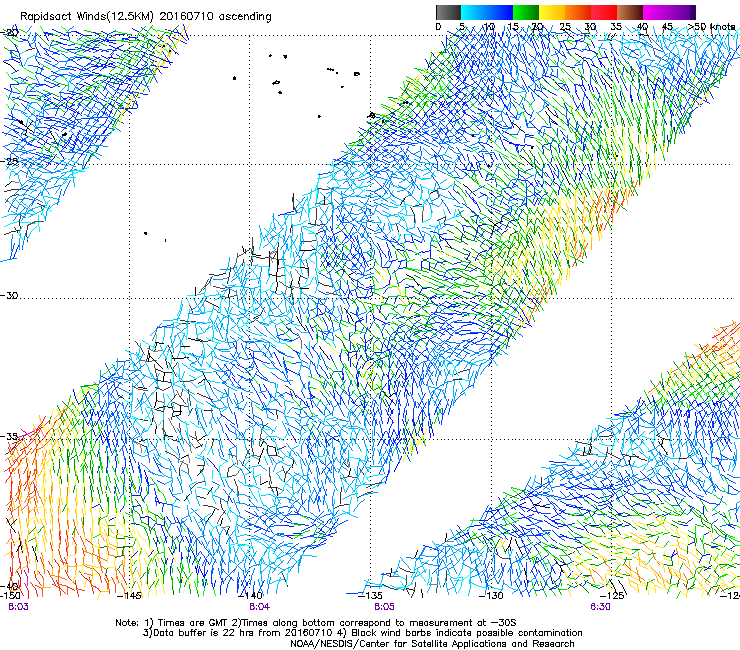Screen dimensions: 740x650
Task: Click the brown 35-40 knots legend segment
Action: pos(630,12)
